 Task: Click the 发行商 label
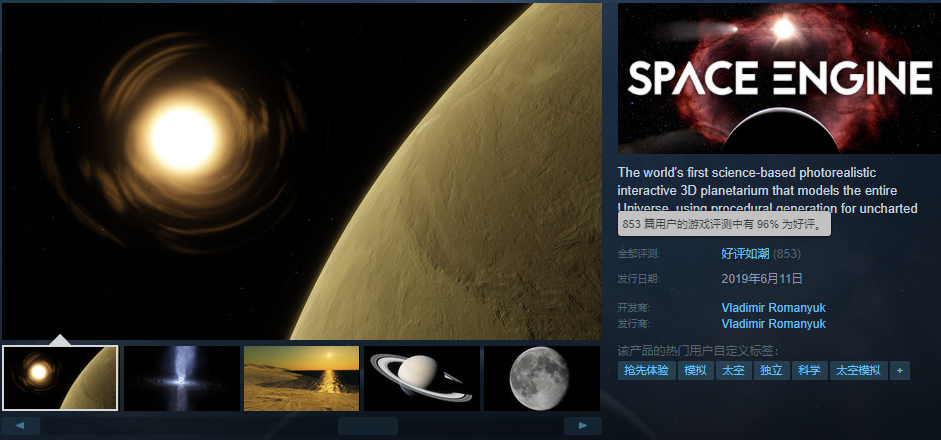pos(634,324)
